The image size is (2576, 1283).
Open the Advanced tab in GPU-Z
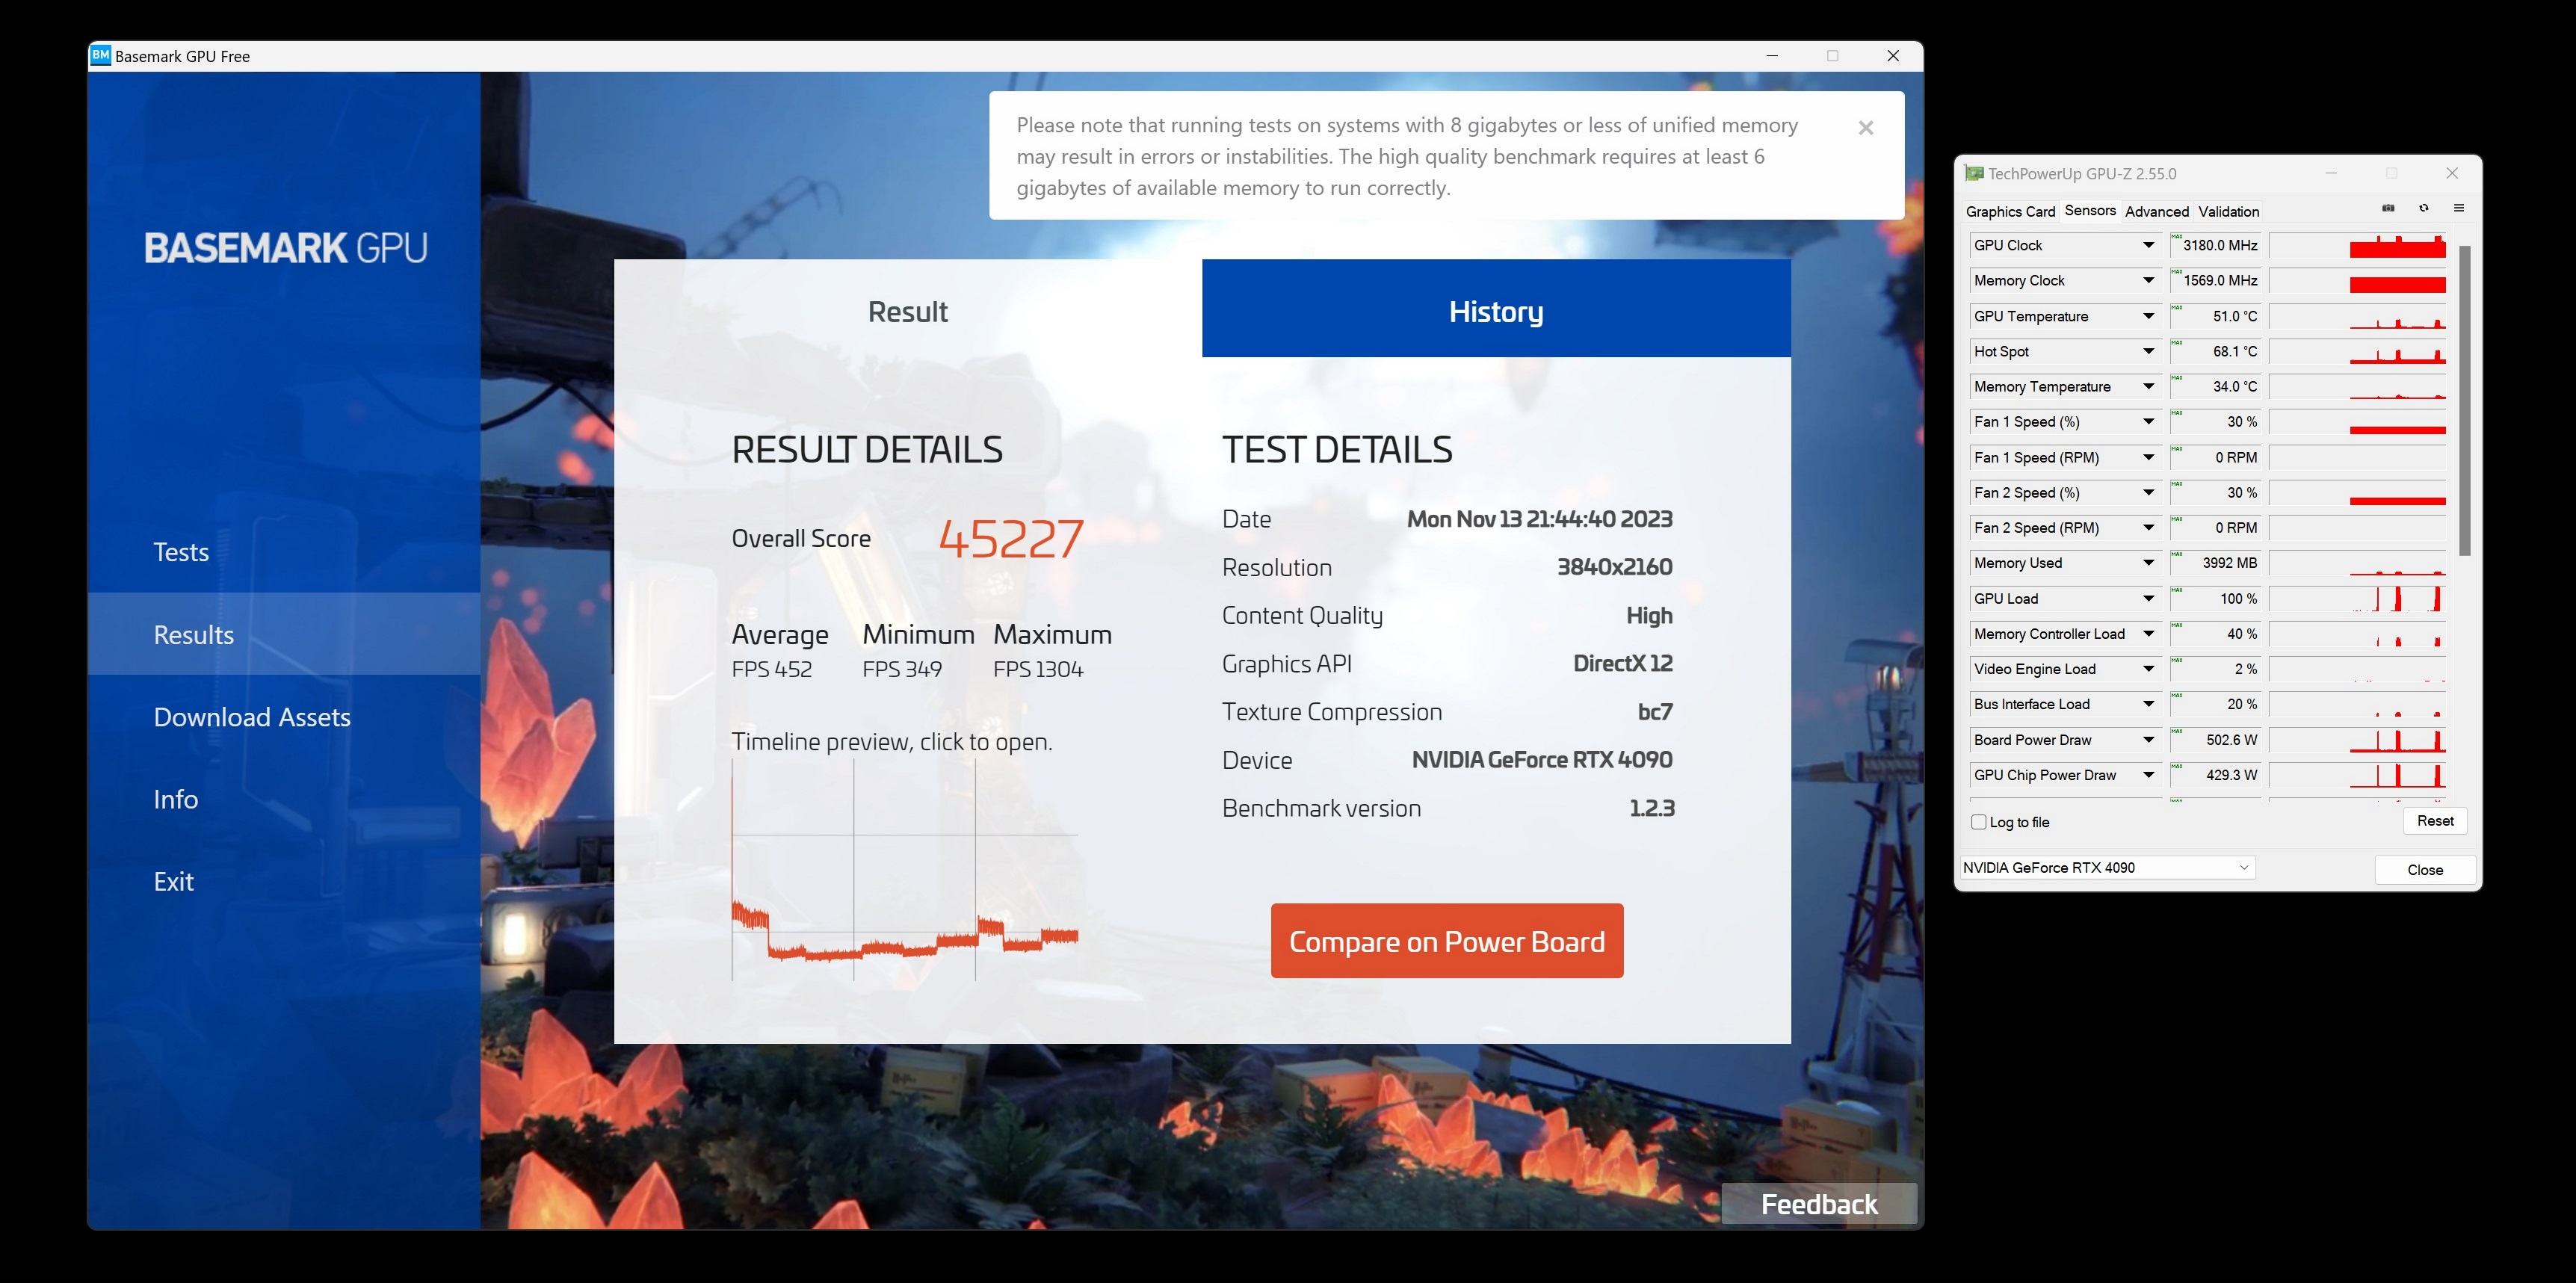click(x=2157, y=211)
